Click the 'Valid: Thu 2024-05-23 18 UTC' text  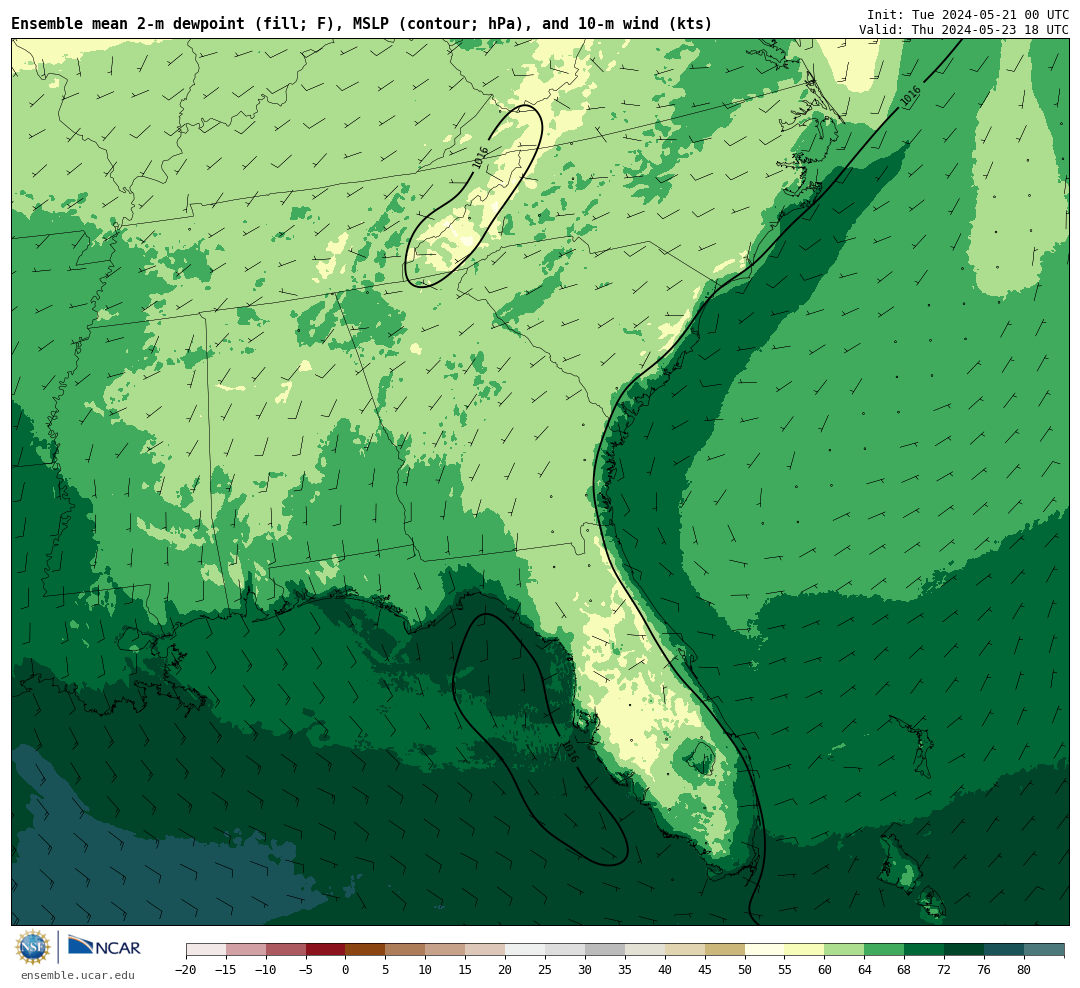tap(964, 30)
